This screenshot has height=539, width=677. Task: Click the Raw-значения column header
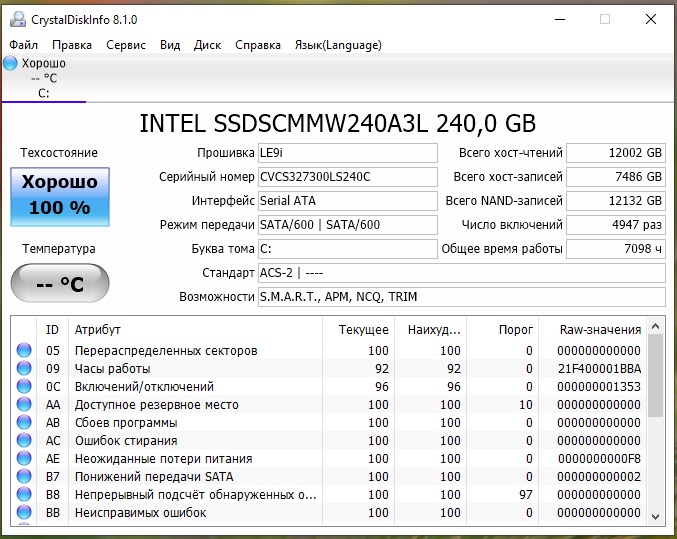click(593, 330)
